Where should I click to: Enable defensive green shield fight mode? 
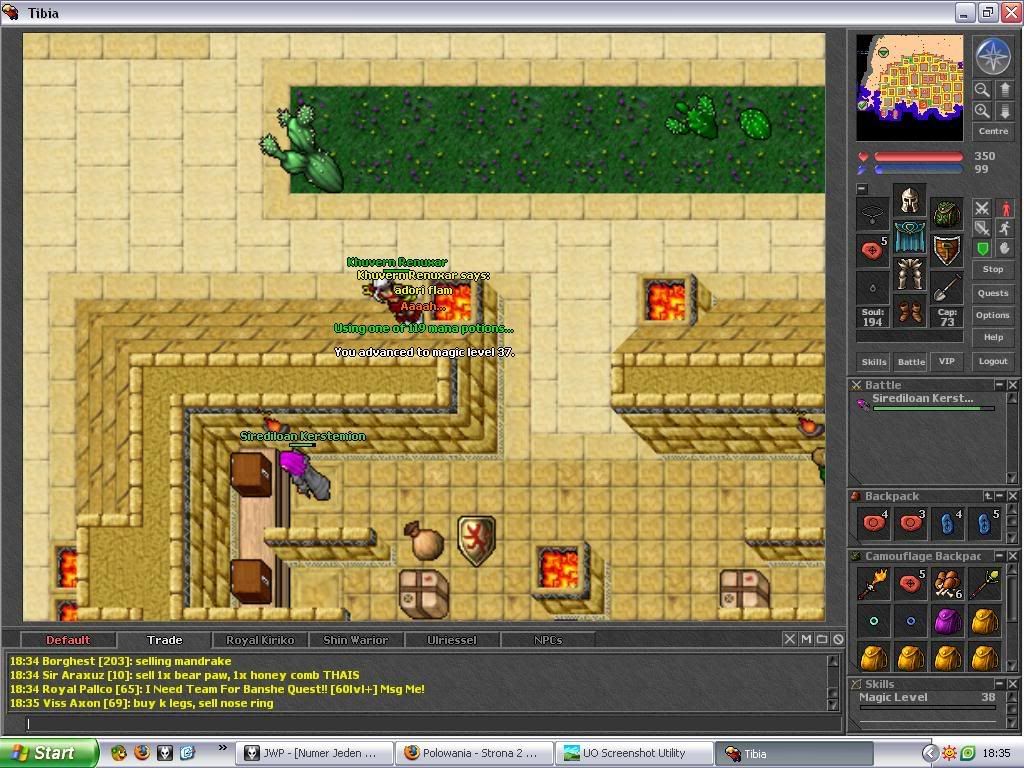(982, 248)
